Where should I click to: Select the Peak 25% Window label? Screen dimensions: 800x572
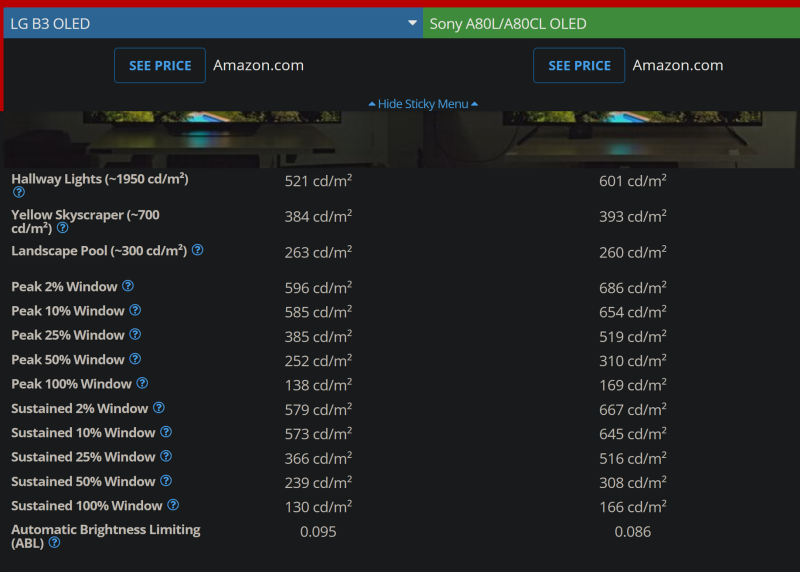click(x=68, y=335)
